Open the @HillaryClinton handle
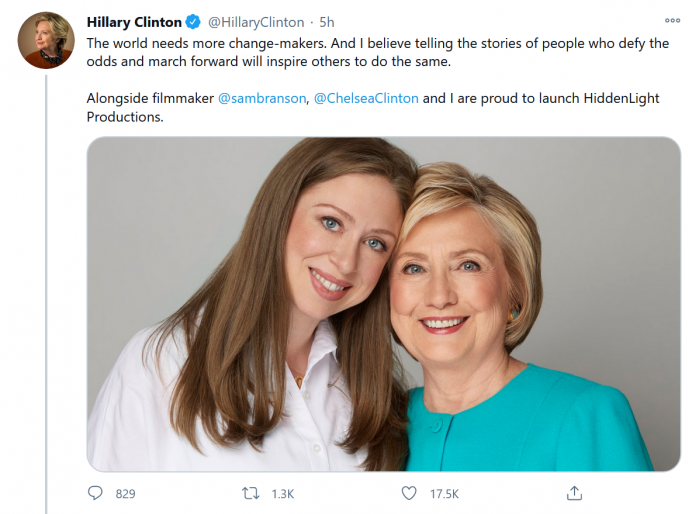 (x=254, y=22)
